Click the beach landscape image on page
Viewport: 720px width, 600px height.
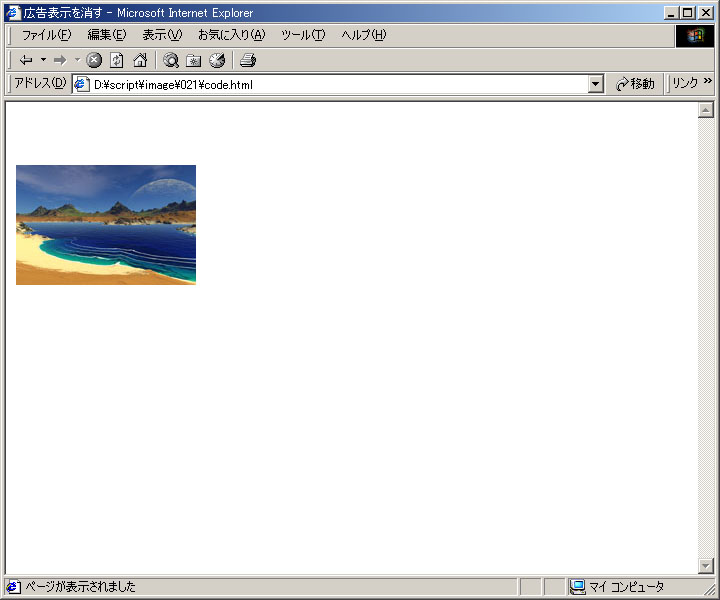pos(106,225)
